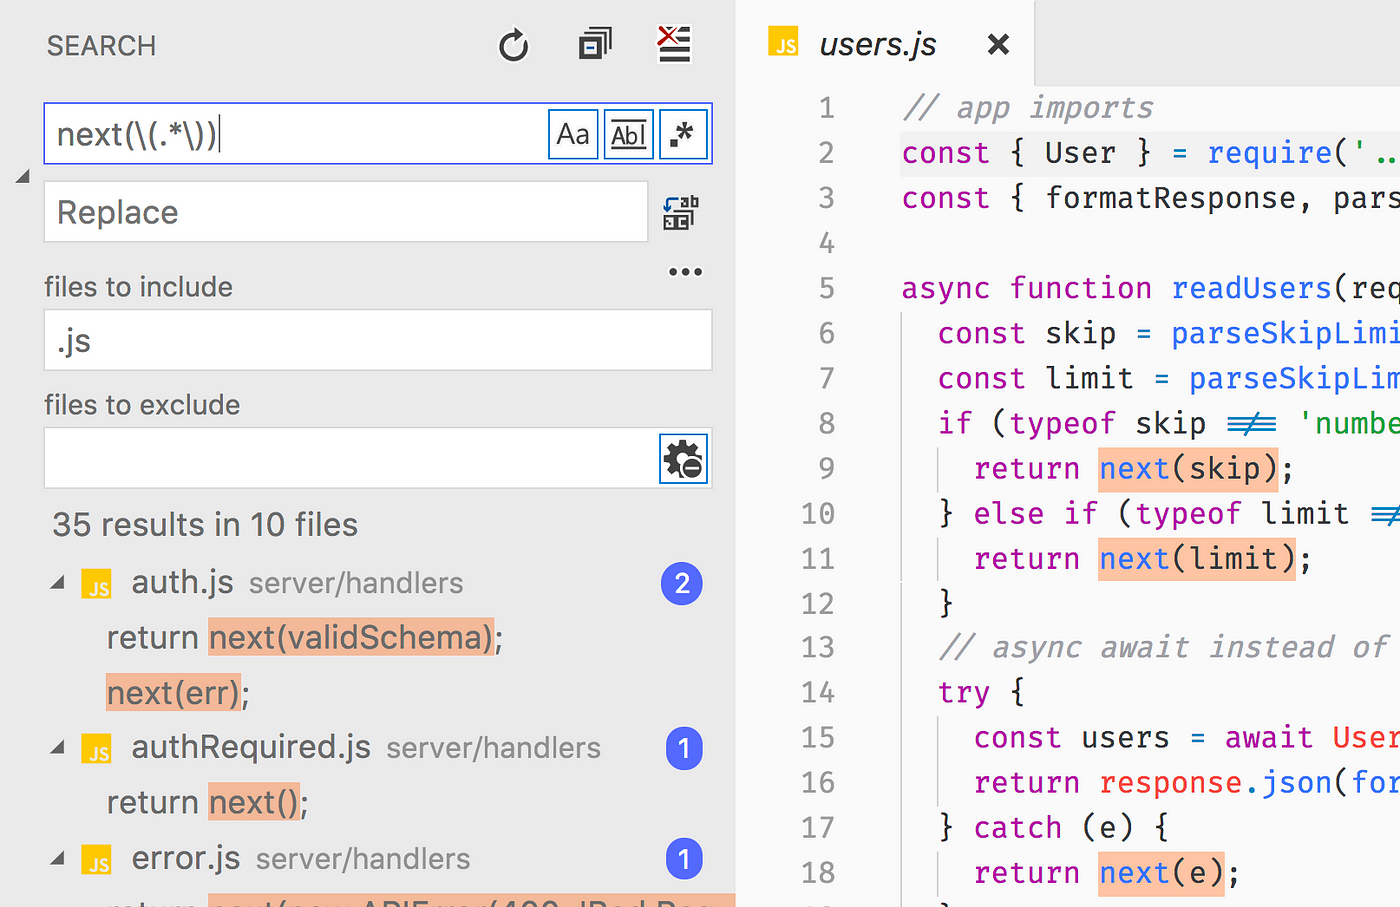Click highlighted next(skip) in editor
Image resolution: width=1400 pixels, height=907 pixels.
(1188, 468)
